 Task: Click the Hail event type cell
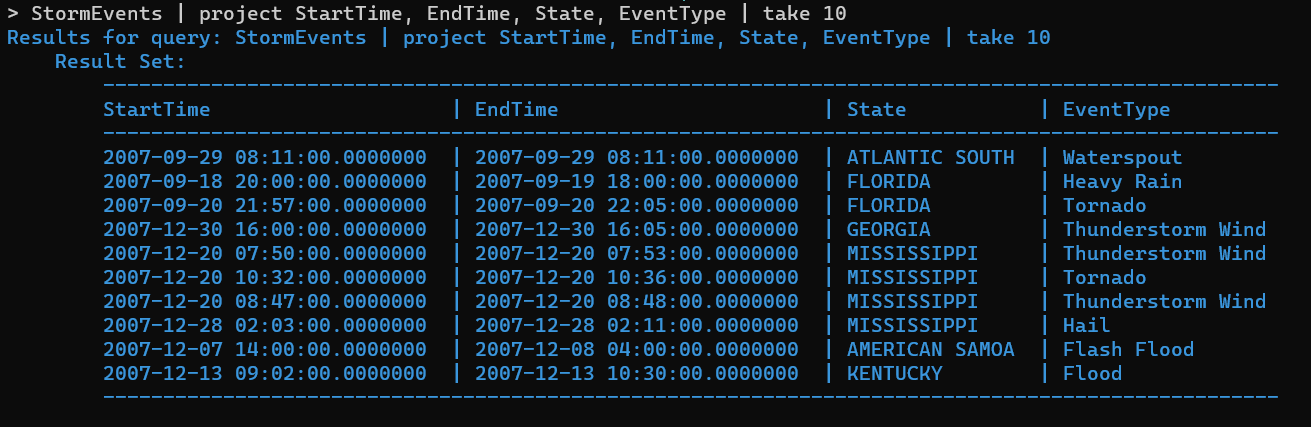click(1086, 326)
